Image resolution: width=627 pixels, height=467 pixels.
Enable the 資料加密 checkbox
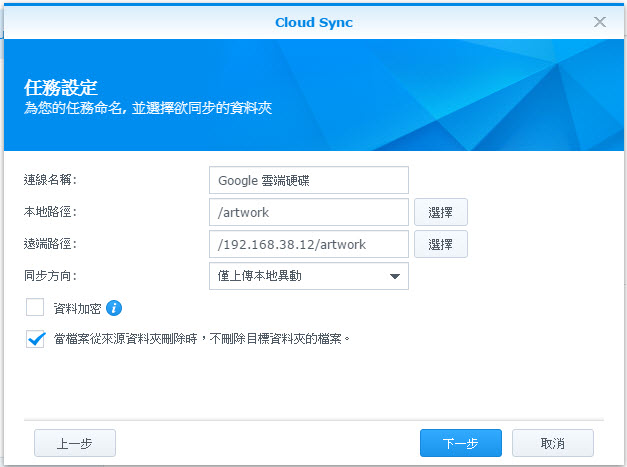click(36, 307)
